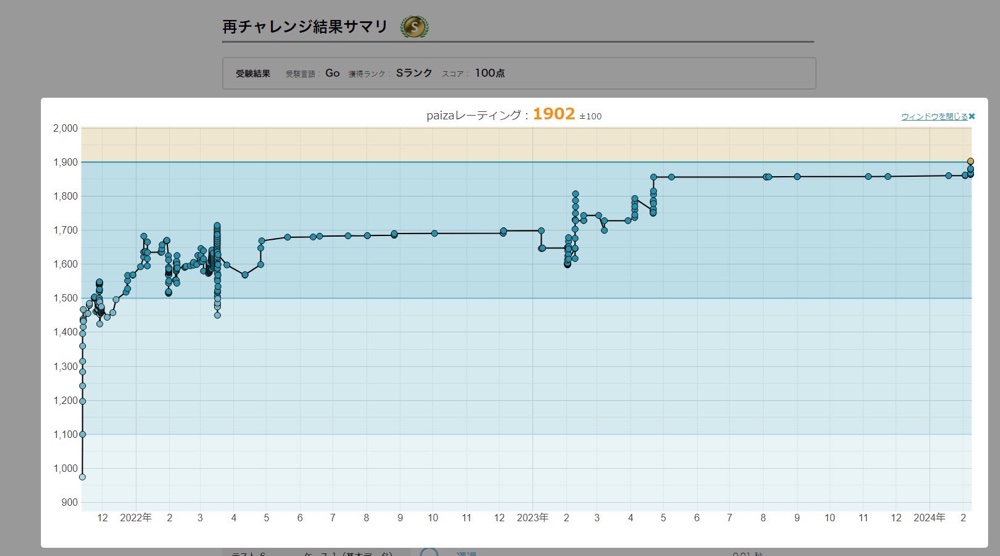
Task: Select the lowest first data point below 1,000
Action: click(82, 477)
